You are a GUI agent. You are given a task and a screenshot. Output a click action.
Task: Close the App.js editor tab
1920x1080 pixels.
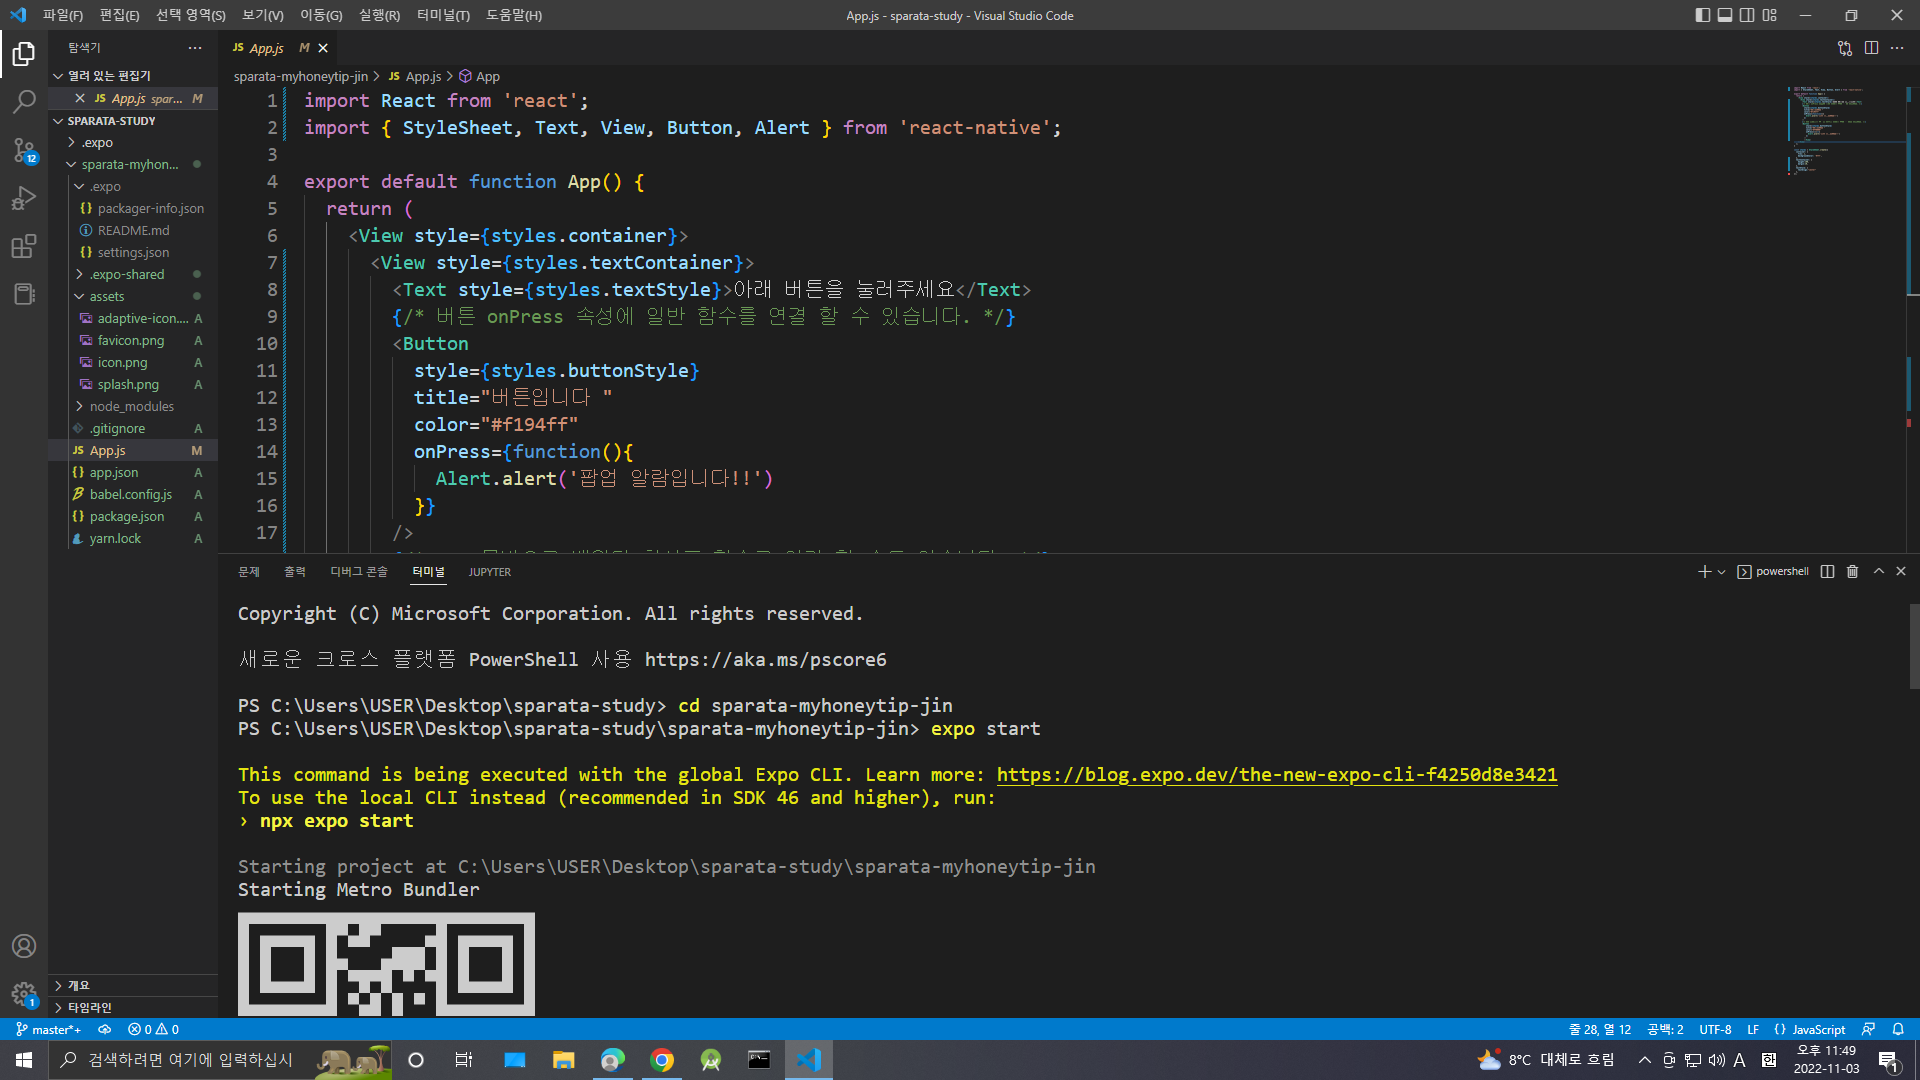[x=323, y=48]
